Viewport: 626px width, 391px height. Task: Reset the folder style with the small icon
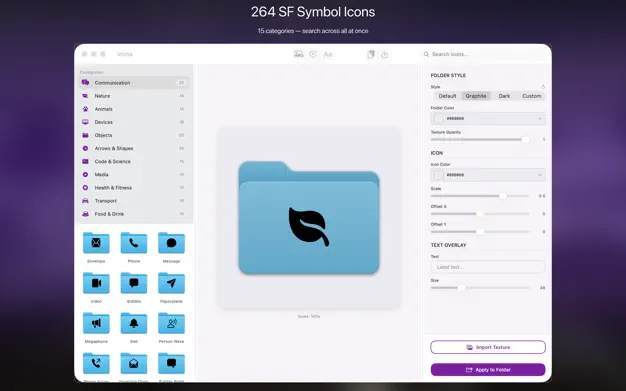(543, 87)
